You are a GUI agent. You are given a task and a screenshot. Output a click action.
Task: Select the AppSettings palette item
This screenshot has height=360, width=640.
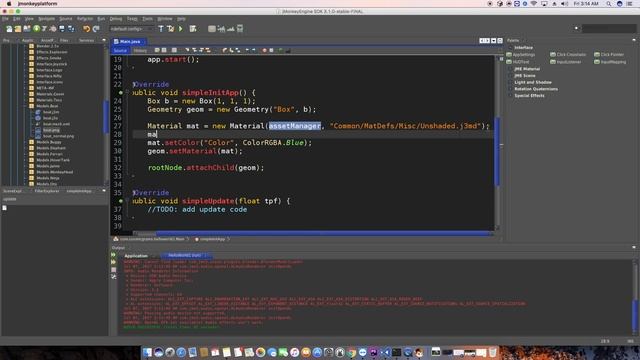coord(521,54)
